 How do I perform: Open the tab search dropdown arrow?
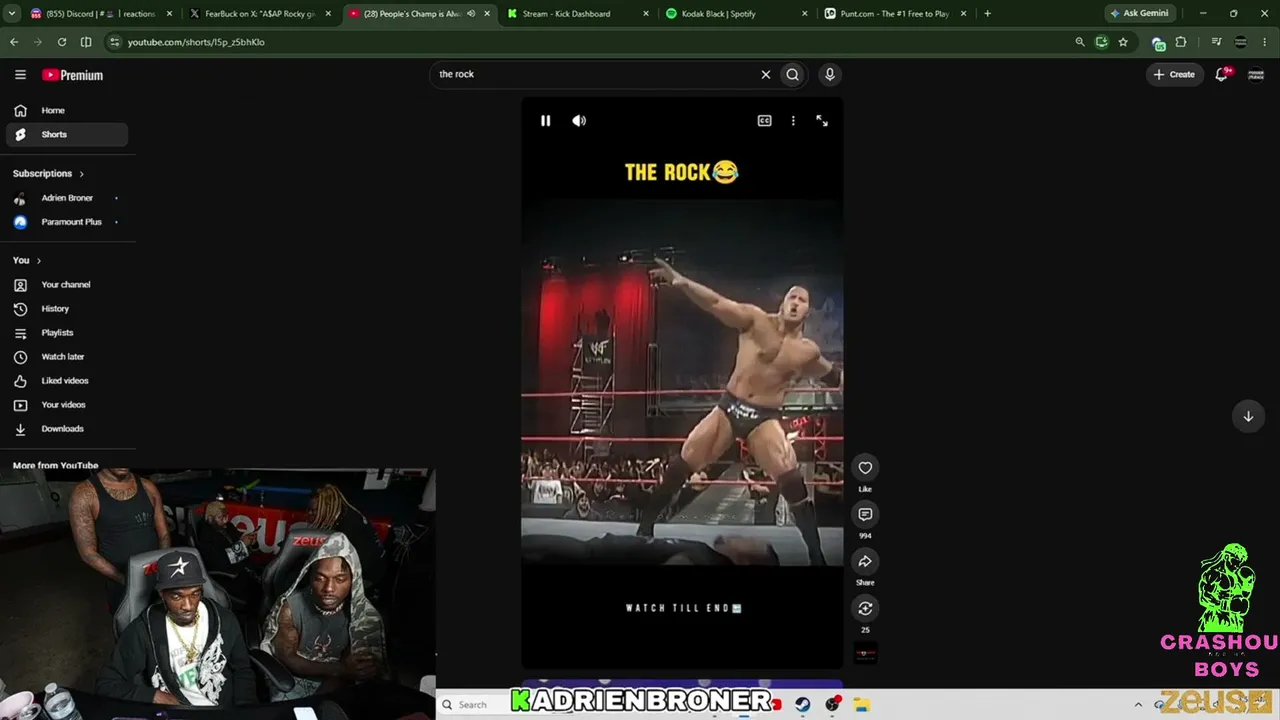coord(12,14)
